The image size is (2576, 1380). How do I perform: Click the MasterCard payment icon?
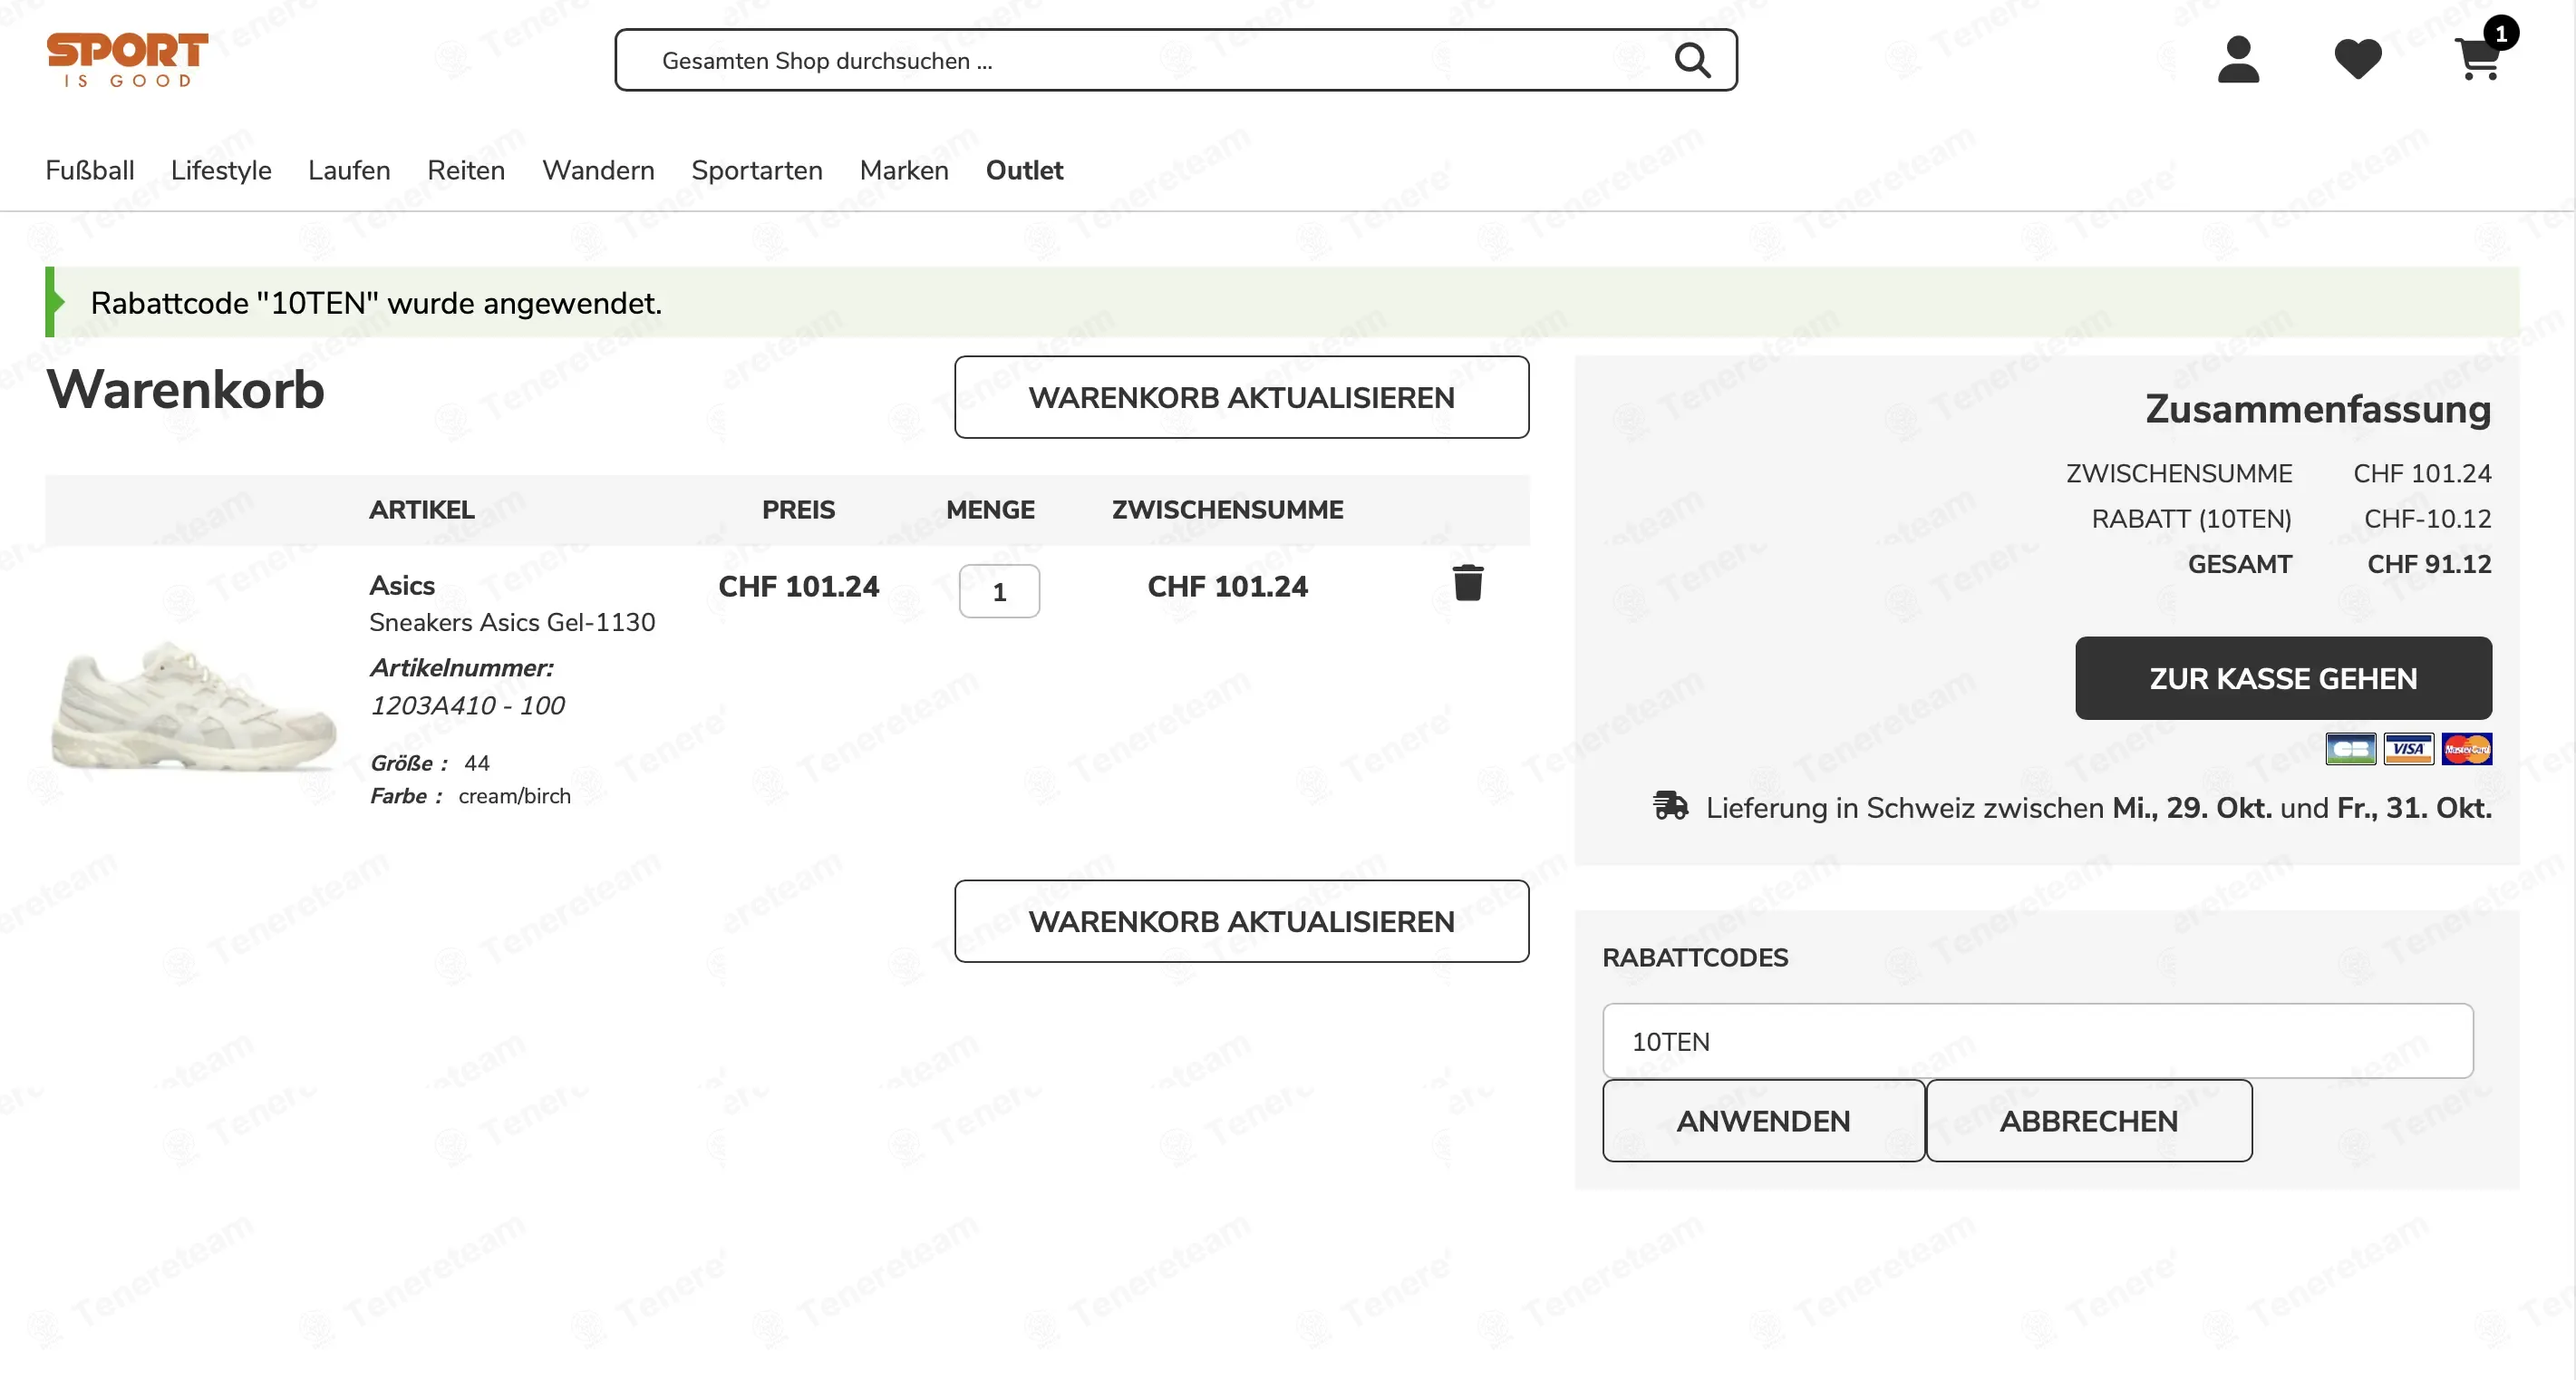(2466, 748)
